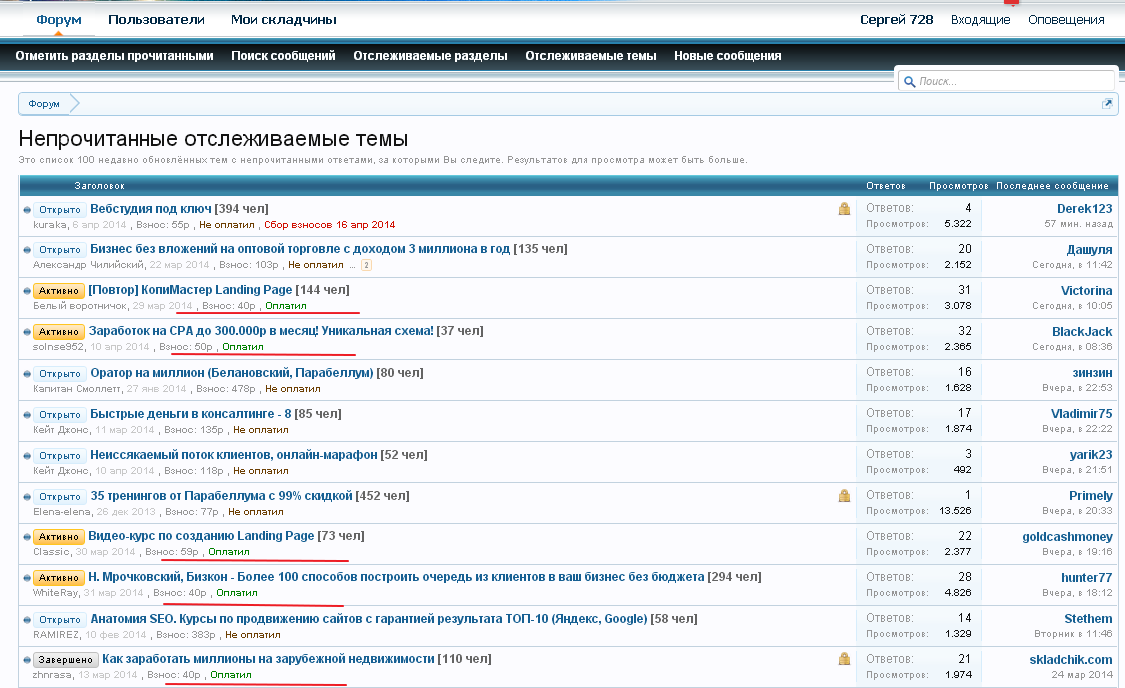Open the Пользователи tab
The height and width of the screenshot is (688, 1125).
156,20
